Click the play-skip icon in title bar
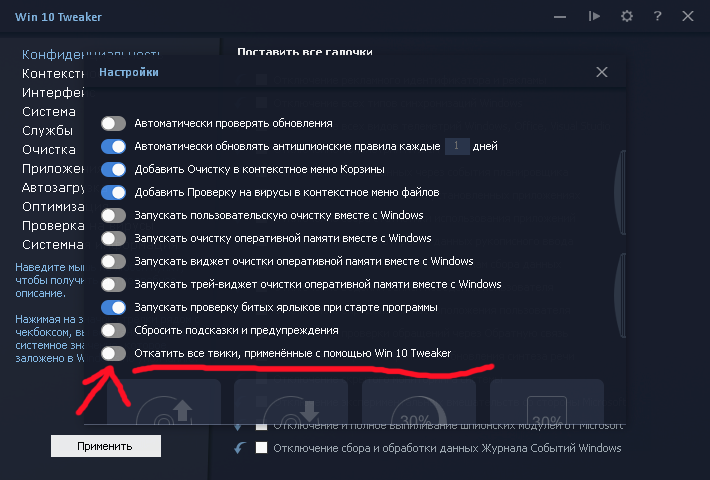Viewport: 710px width, 480px height. pyautogui.click(x=594, y=17)
